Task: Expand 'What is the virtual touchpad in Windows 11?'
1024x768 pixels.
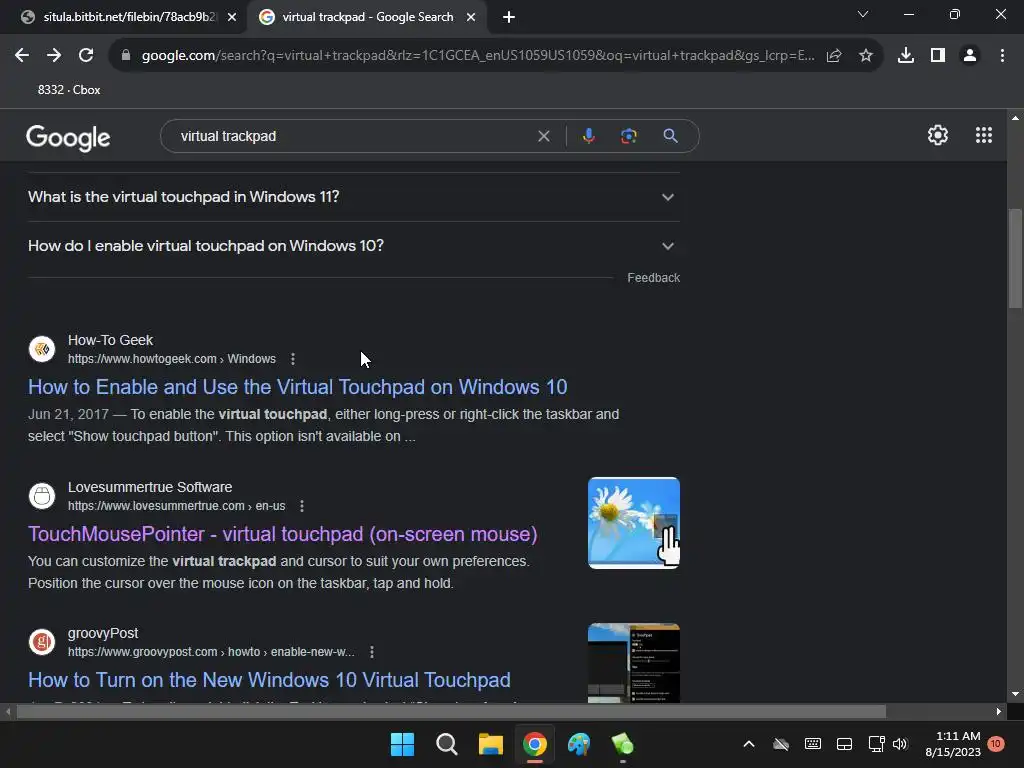Action: 354,197
